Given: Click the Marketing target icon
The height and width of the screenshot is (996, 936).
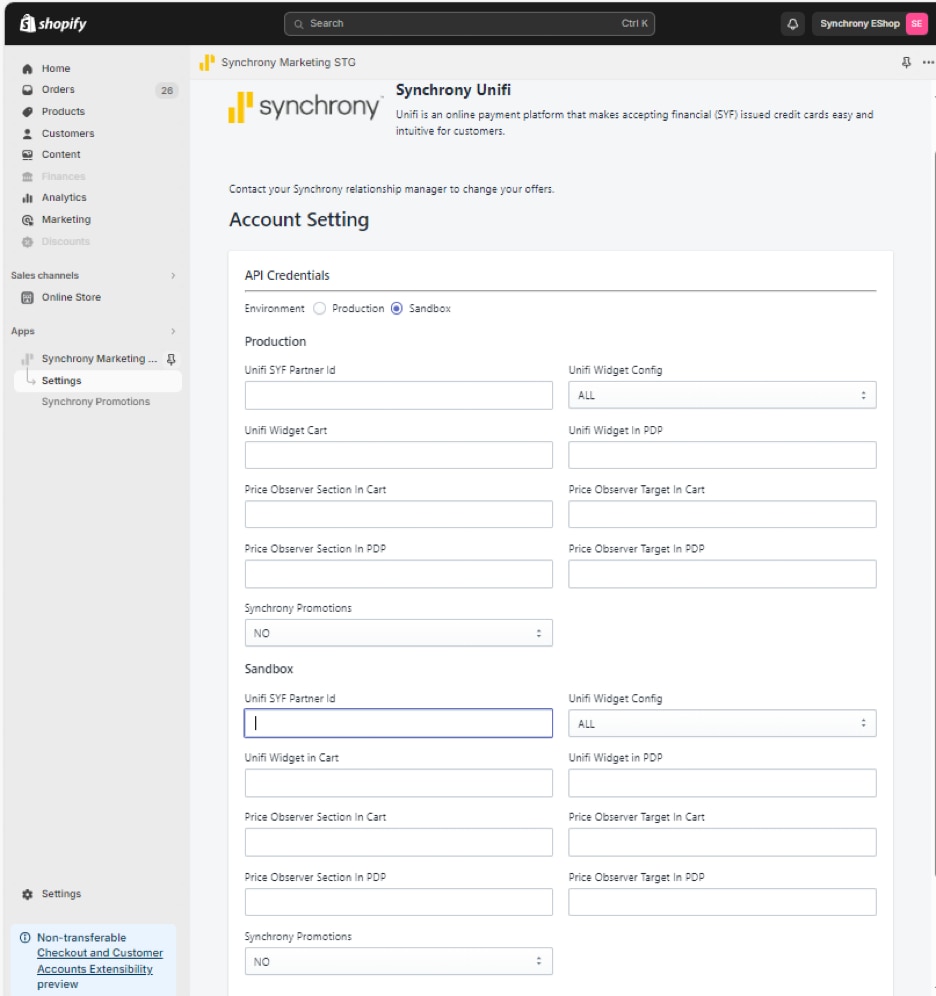Looking at the screenshot, I should (27, 220).
